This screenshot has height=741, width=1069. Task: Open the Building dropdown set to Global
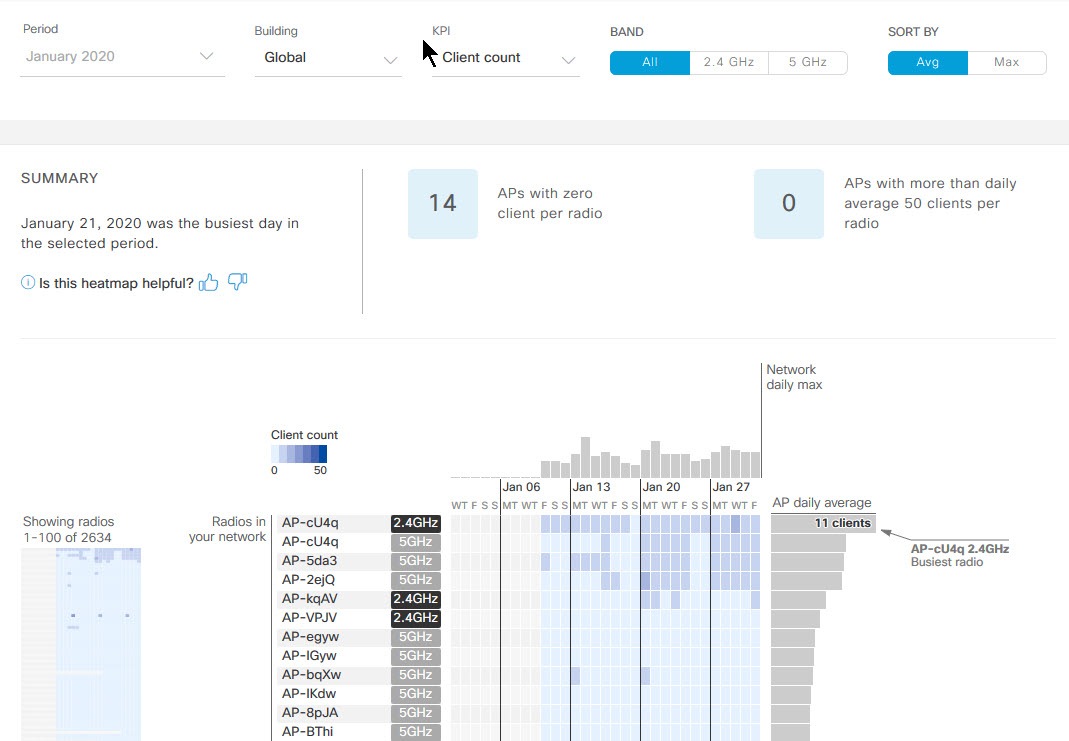tap(328, 59)
